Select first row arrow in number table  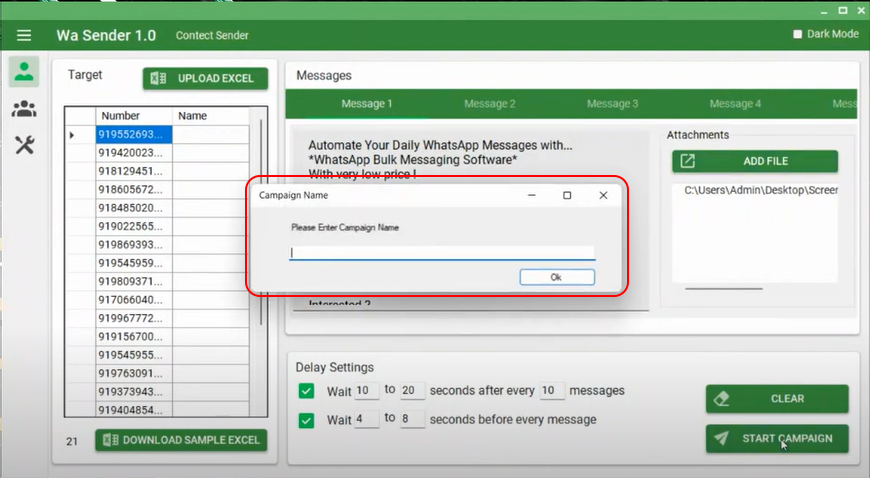click(x=72, y=134)
